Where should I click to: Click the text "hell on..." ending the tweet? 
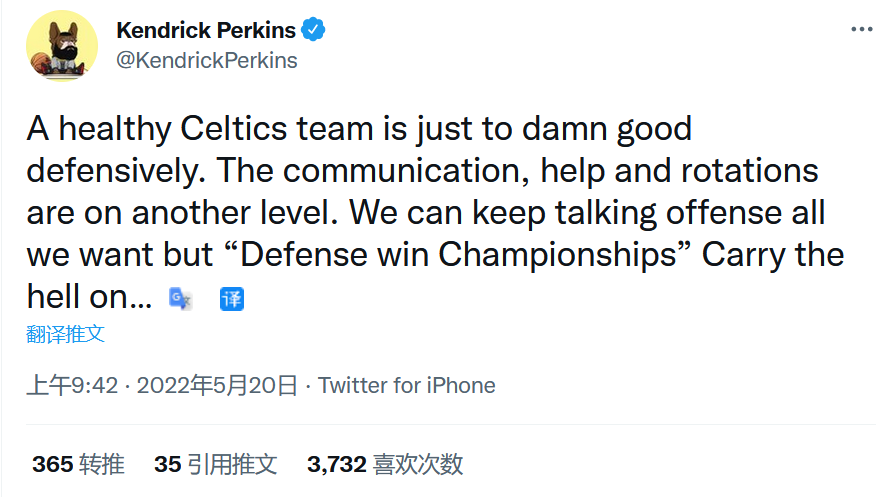[89, 296]
